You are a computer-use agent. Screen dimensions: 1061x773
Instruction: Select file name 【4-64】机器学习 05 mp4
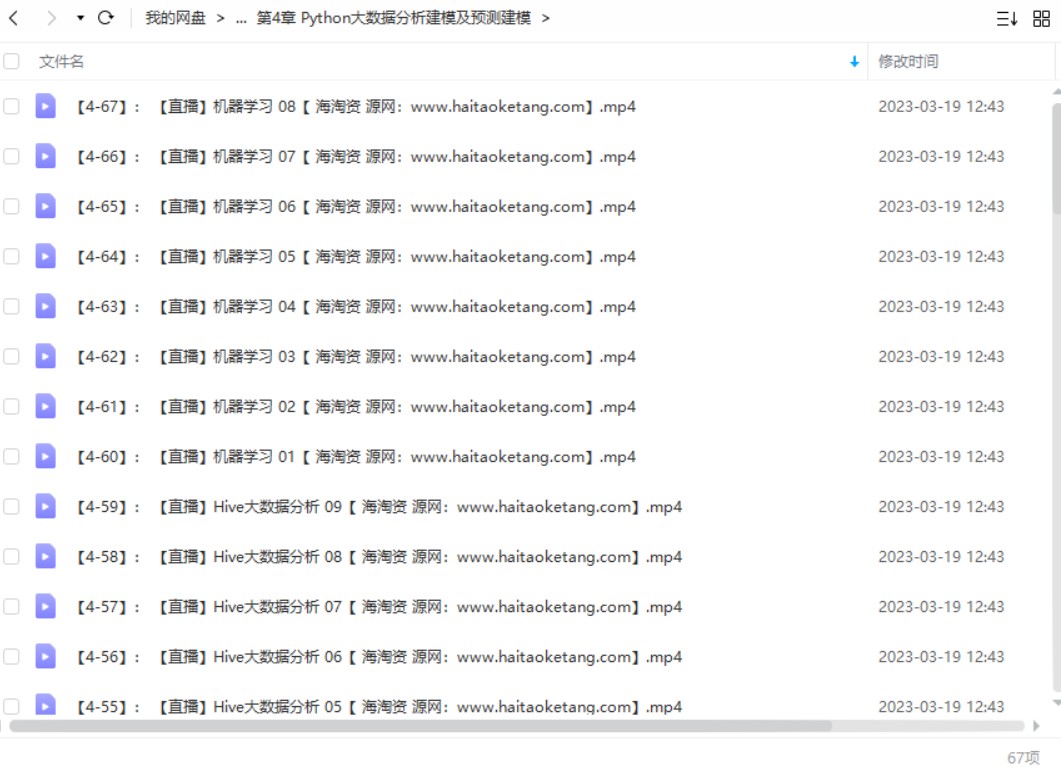coord(355,257)
